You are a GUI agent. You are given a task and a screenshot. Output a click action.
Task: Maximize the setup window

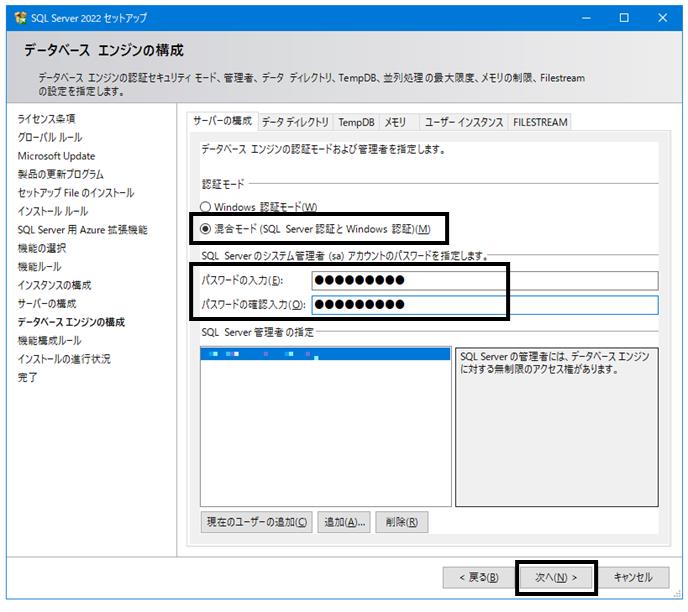pos(624,18)
